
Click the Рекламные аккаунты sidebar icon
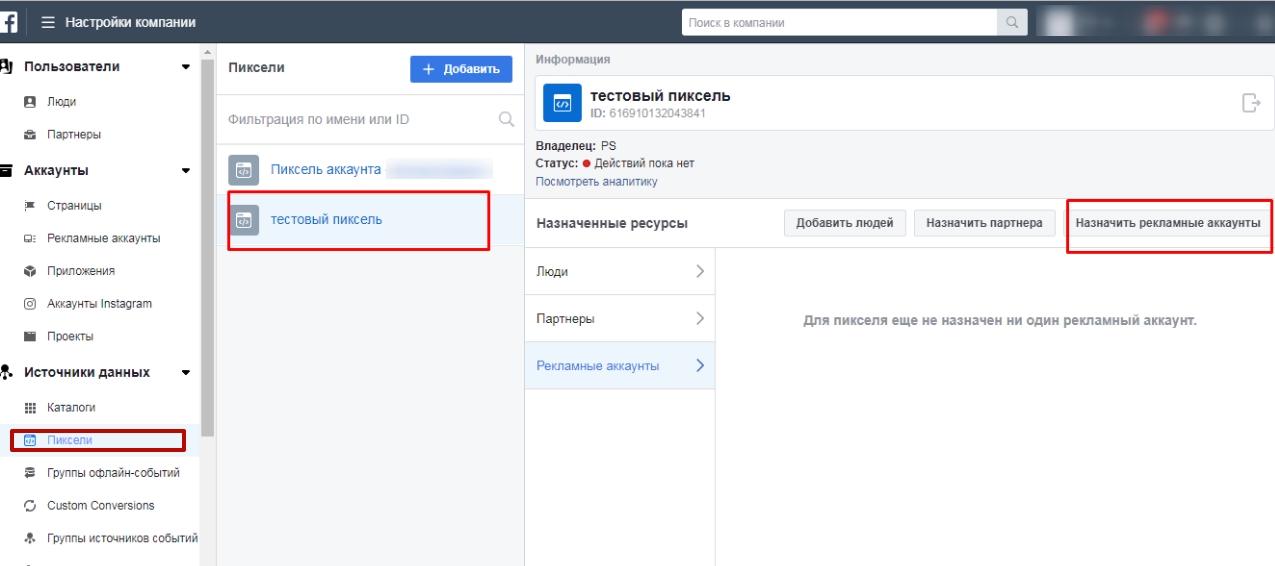30,239
